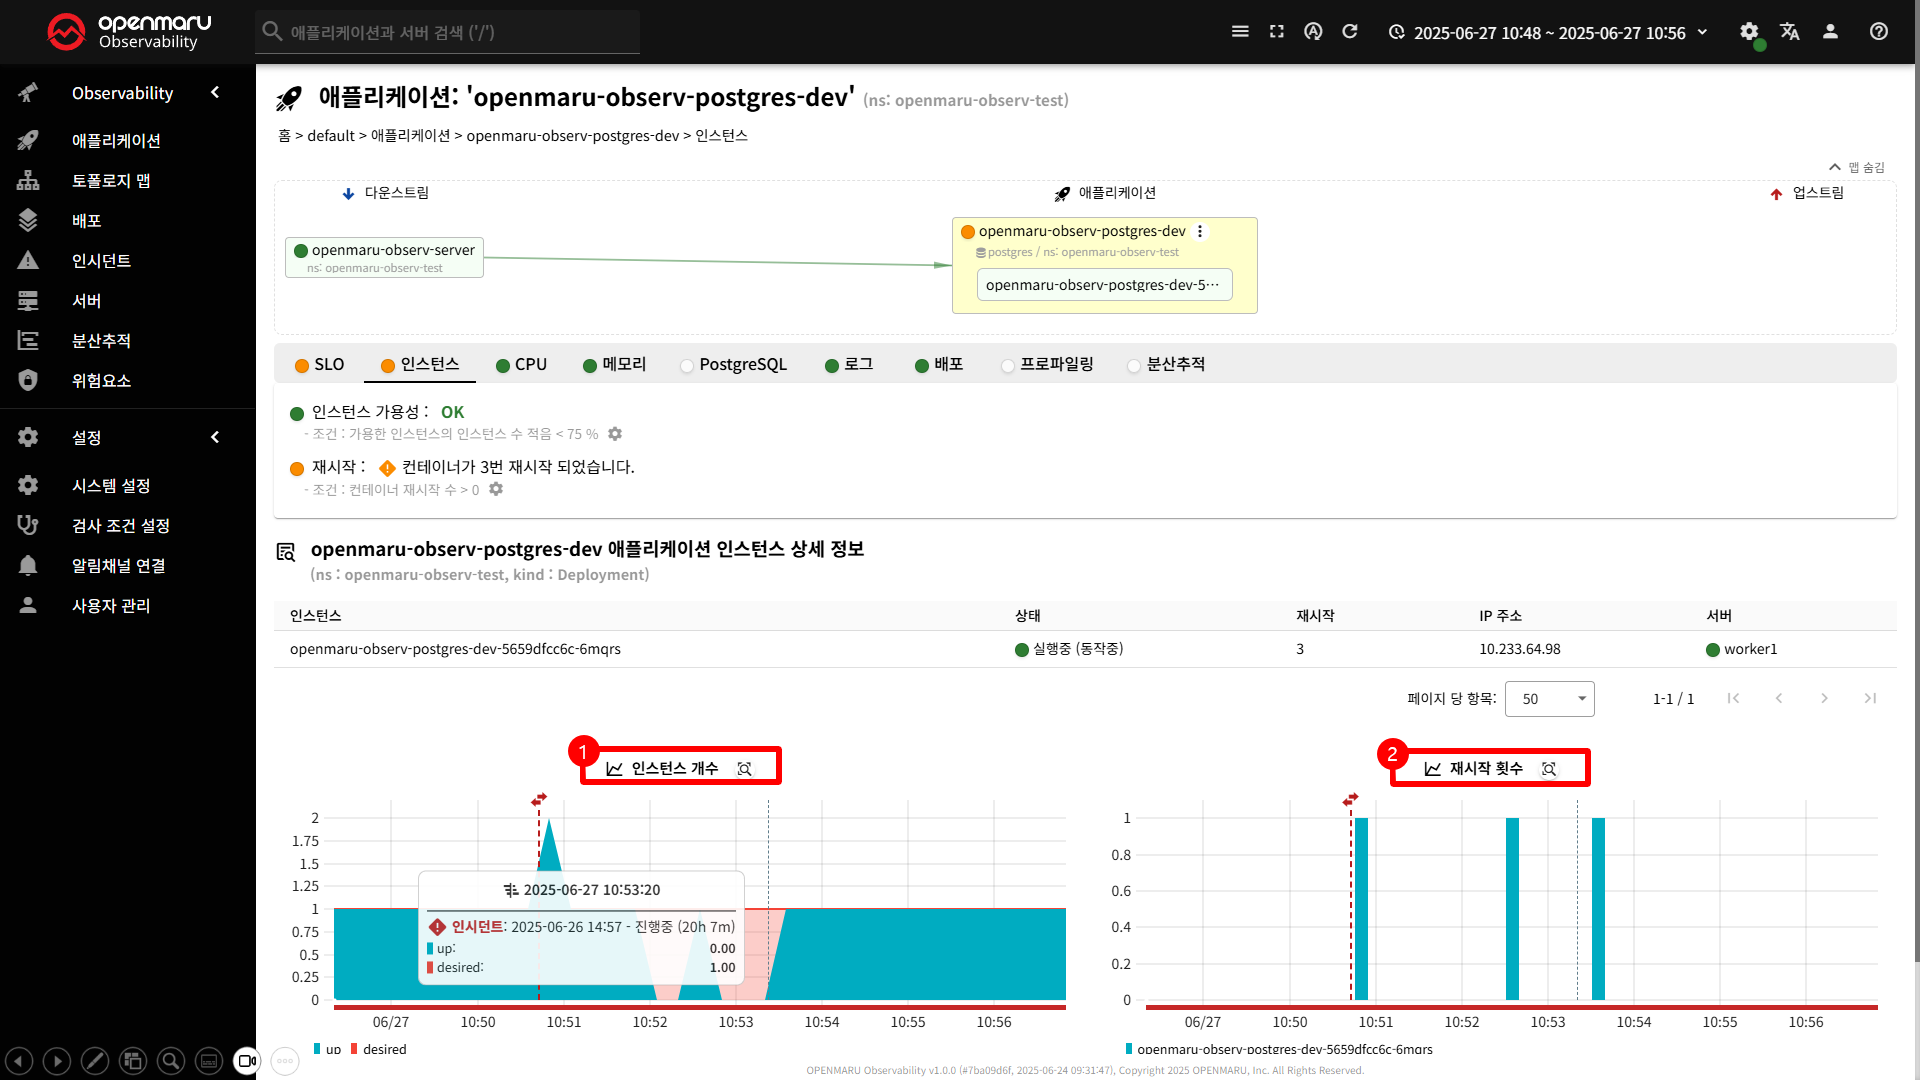Collapse the Observability sidebar section

coord(215,92)
